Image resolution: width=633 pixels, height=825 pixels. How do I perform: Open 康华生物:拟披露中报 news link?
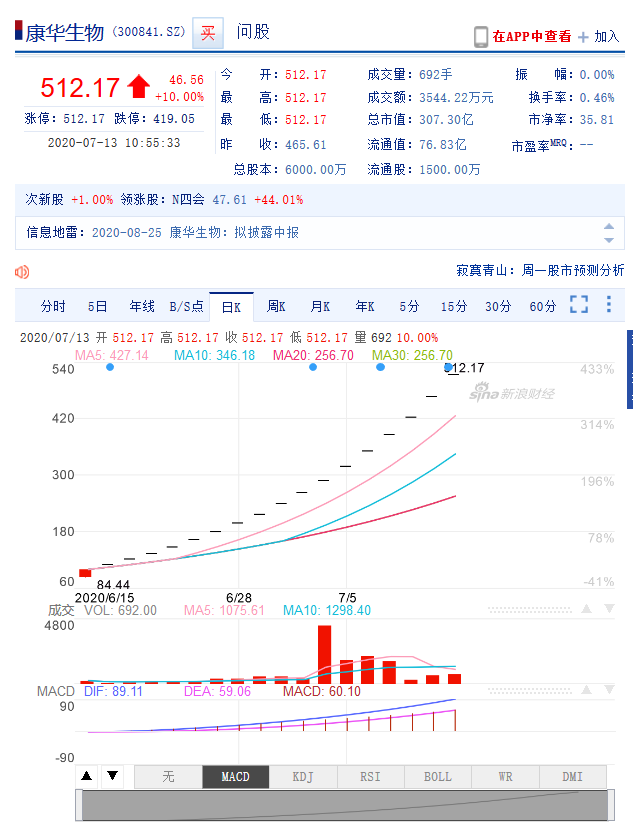[x=234, y=233]
